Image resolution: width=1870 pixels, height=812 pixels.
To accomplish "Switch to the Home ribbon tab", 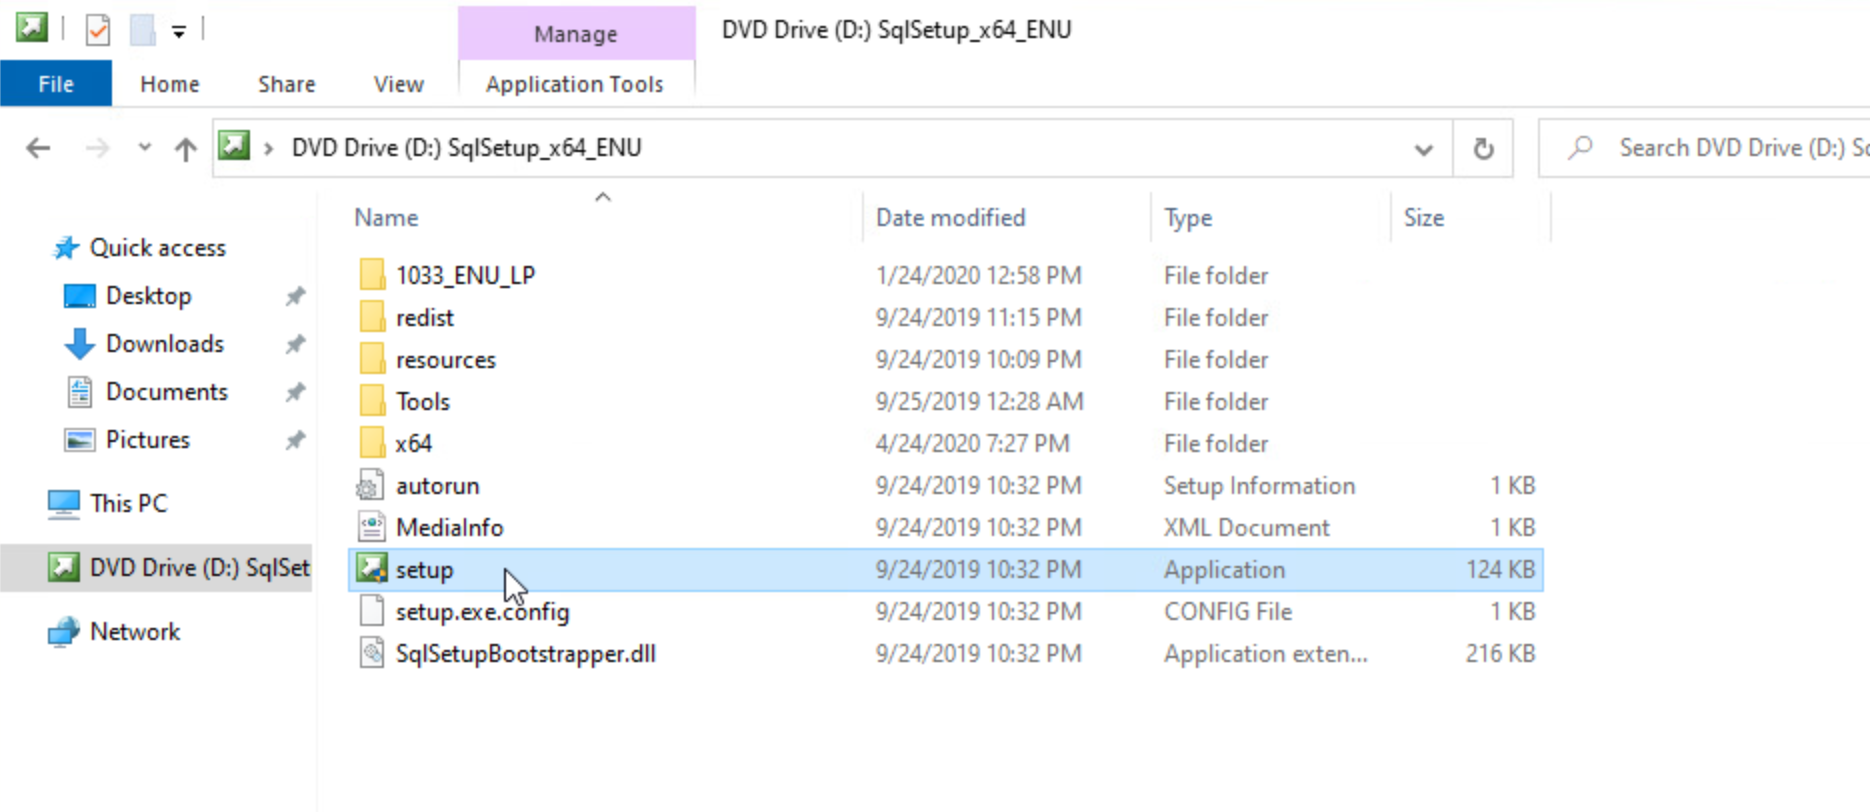I will 170,84.
